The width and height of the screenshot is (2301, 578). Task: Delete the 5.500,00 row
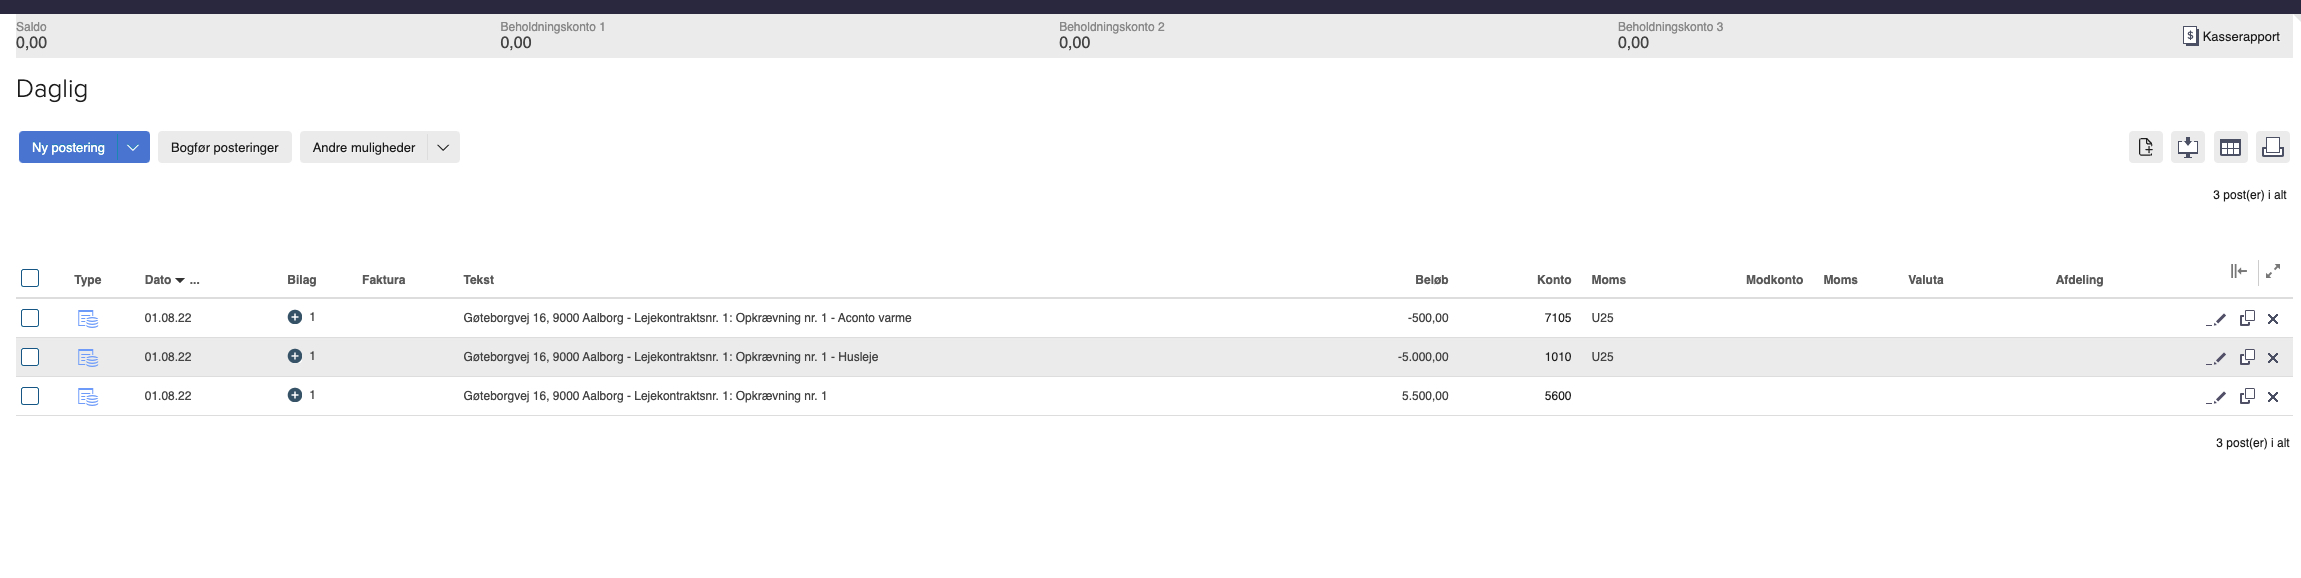point(2273,397)
